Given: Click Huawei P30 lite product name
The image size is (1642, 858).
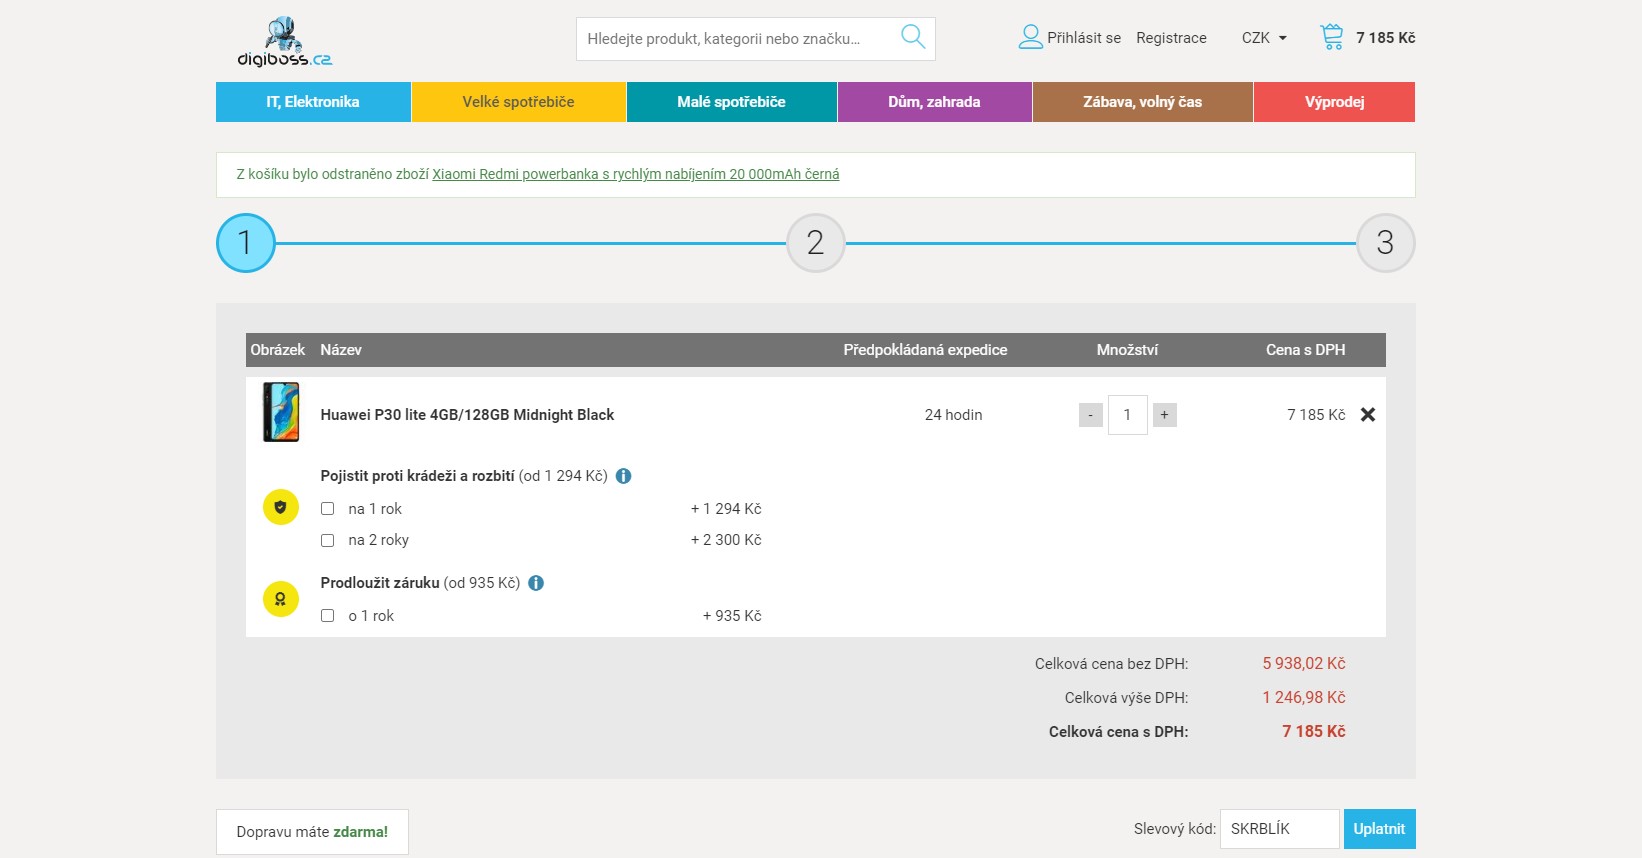Looking at the screenshot, I should coord(467,415).
